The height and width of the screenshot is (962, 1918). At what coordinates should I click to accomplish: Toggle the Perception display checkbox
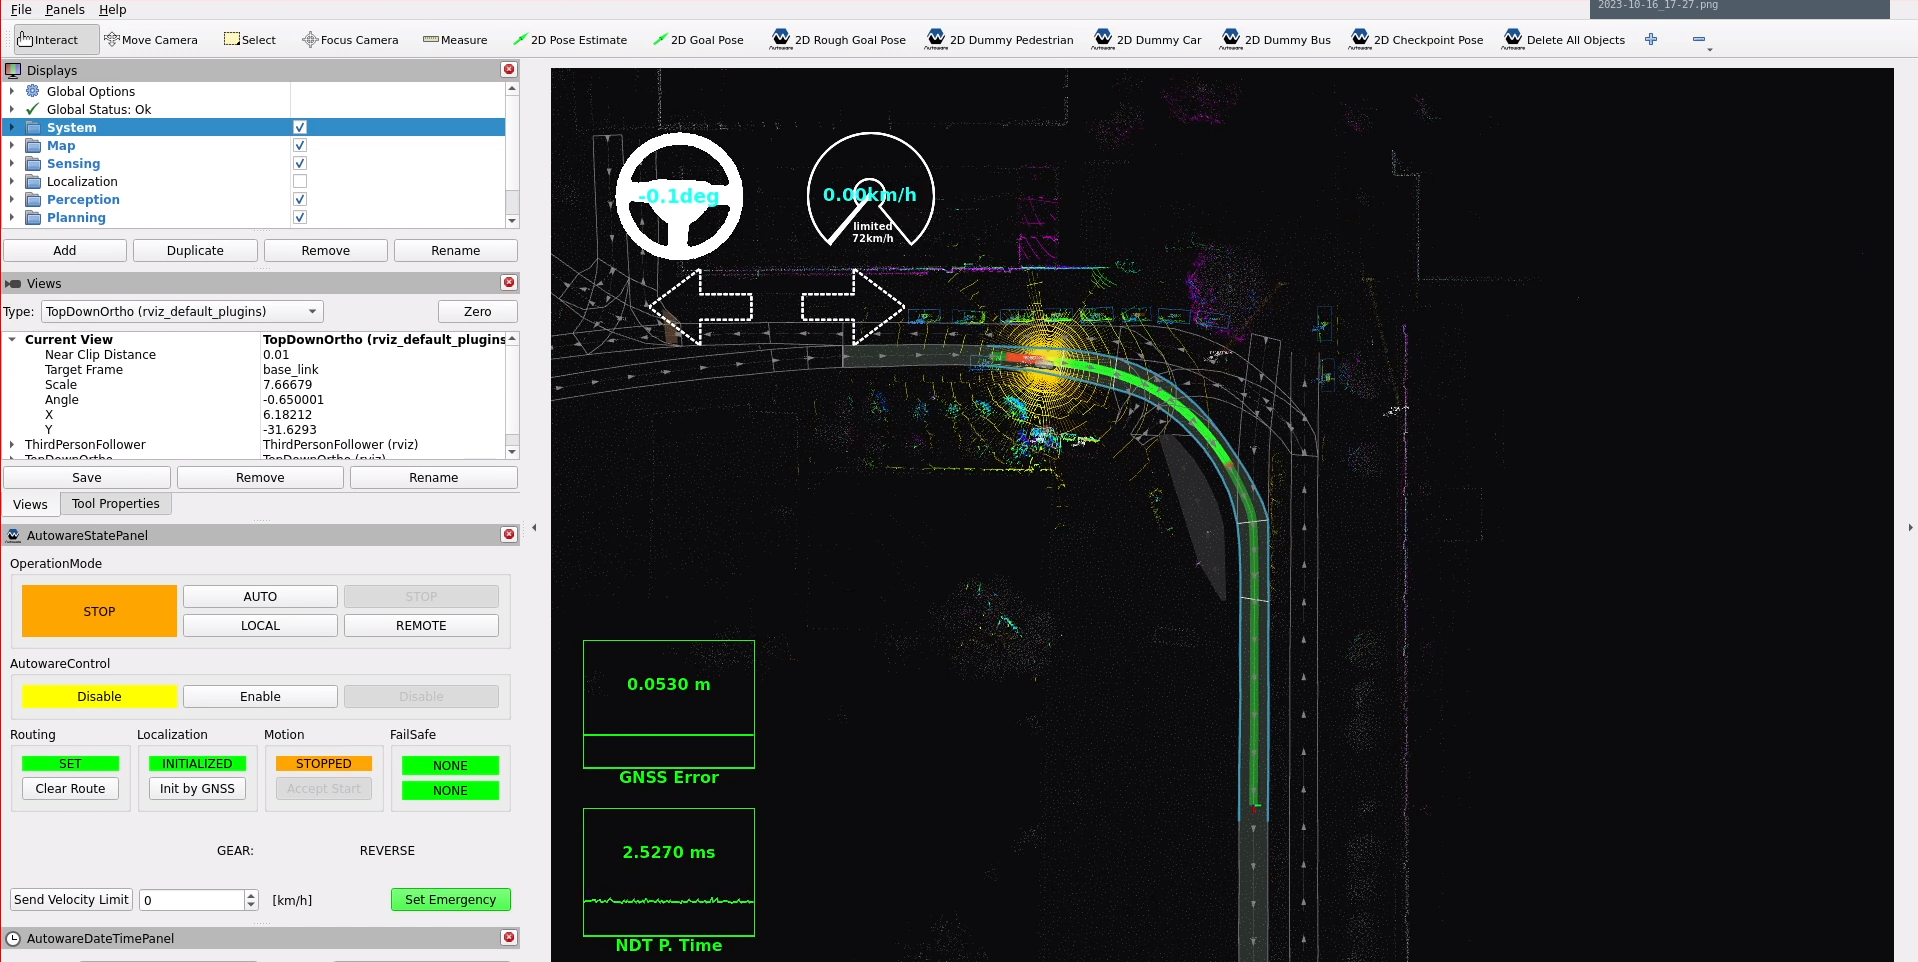point(300,200)
